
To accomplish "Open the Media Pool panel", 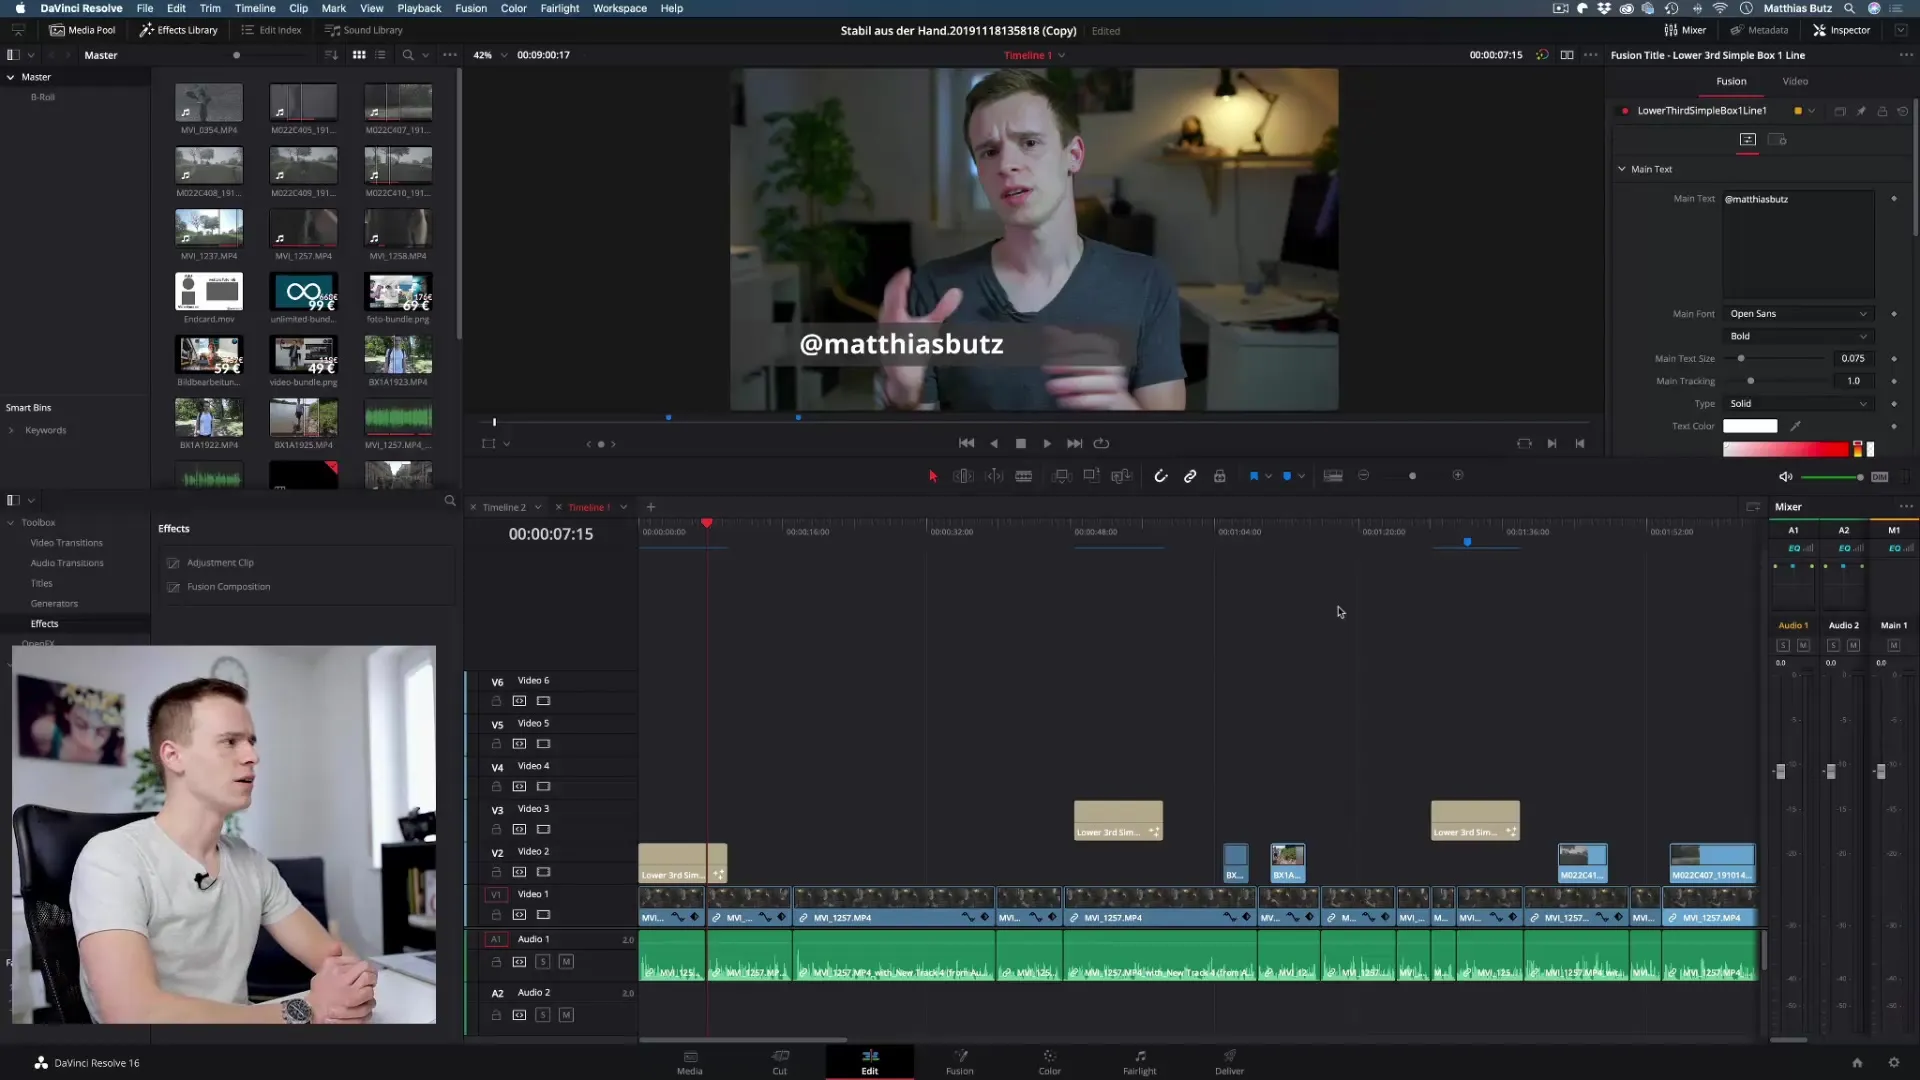I will [83, 30].
